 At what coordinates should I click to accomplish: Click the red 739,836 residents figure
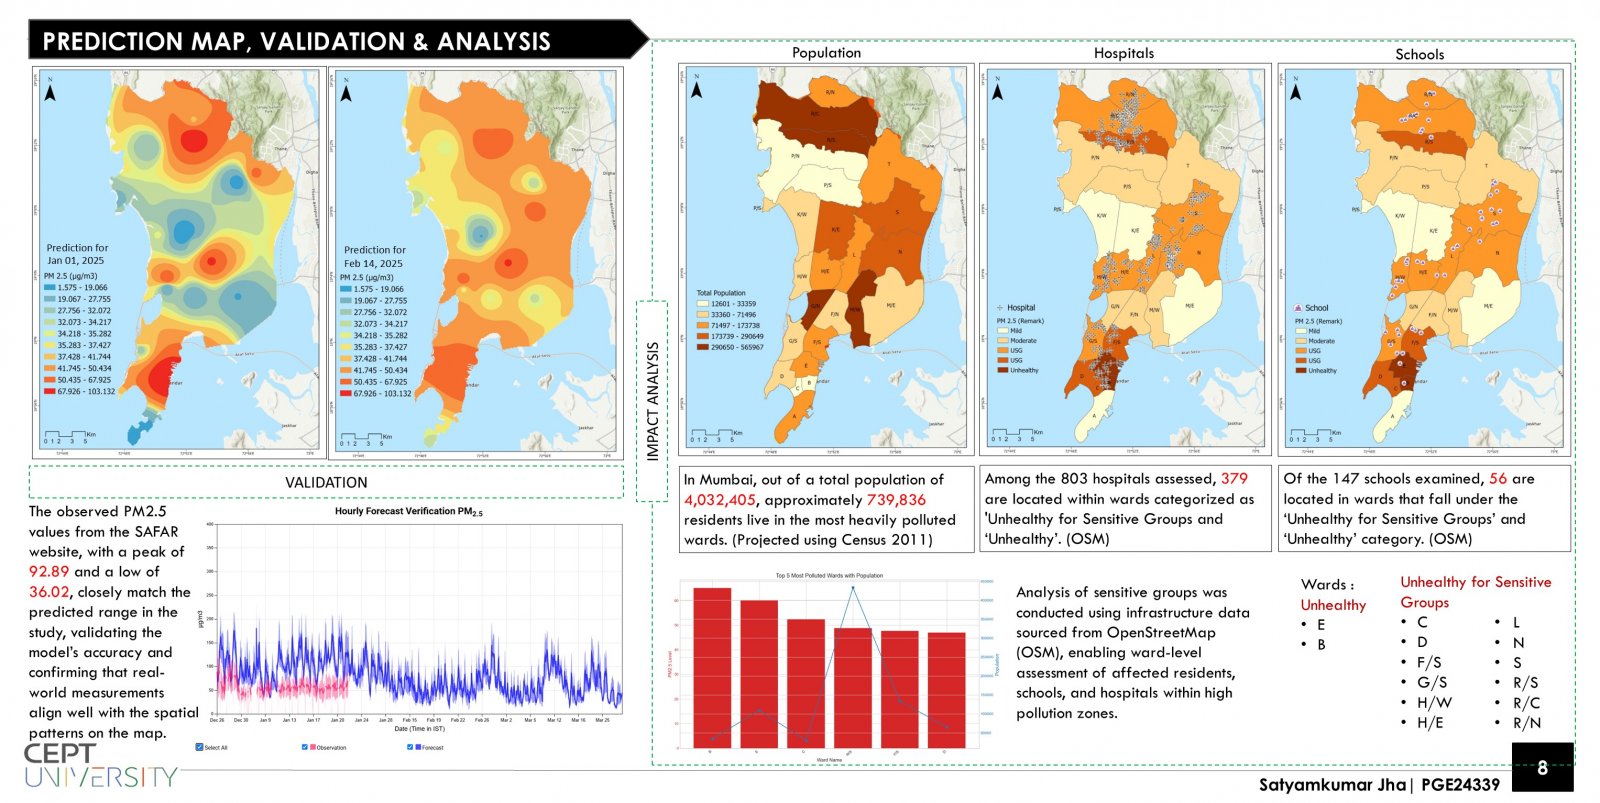click(x=896, y=500)
